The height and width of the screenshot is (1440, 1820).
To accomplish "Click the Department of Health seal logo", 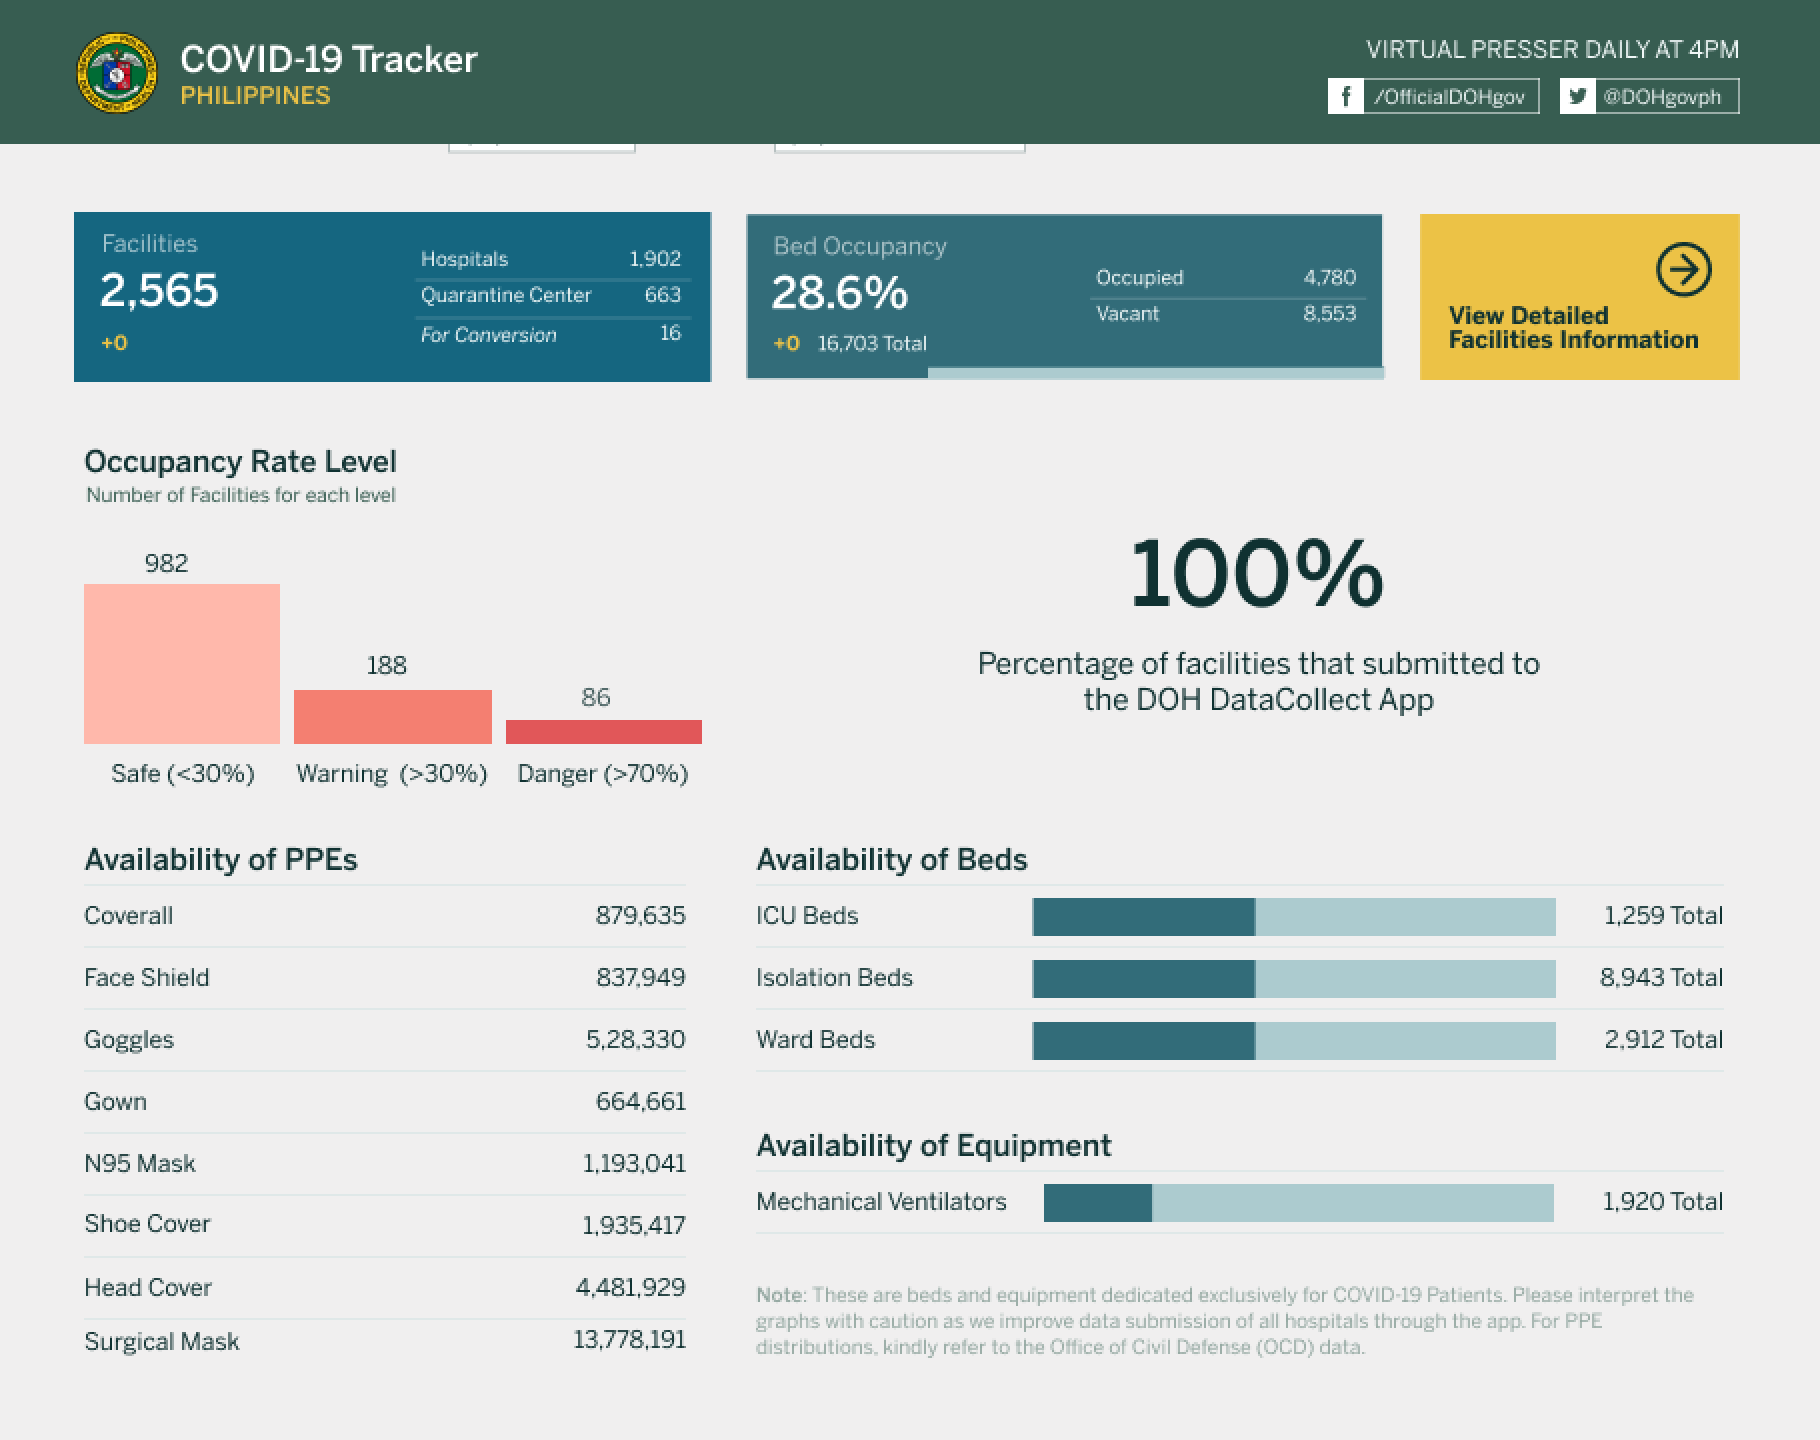I will click(117, 73).
